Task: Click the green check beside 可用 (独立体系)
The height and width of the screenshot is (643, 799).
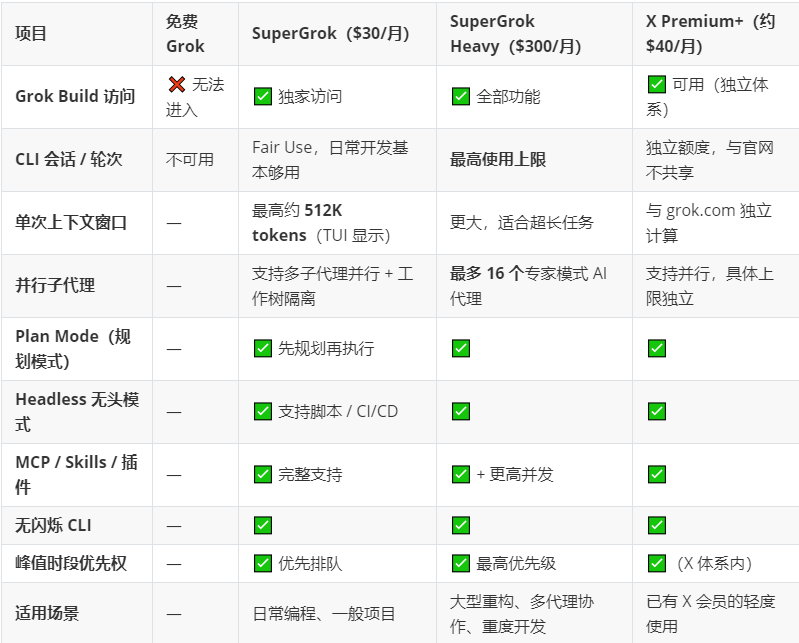Action: [657, 84]
